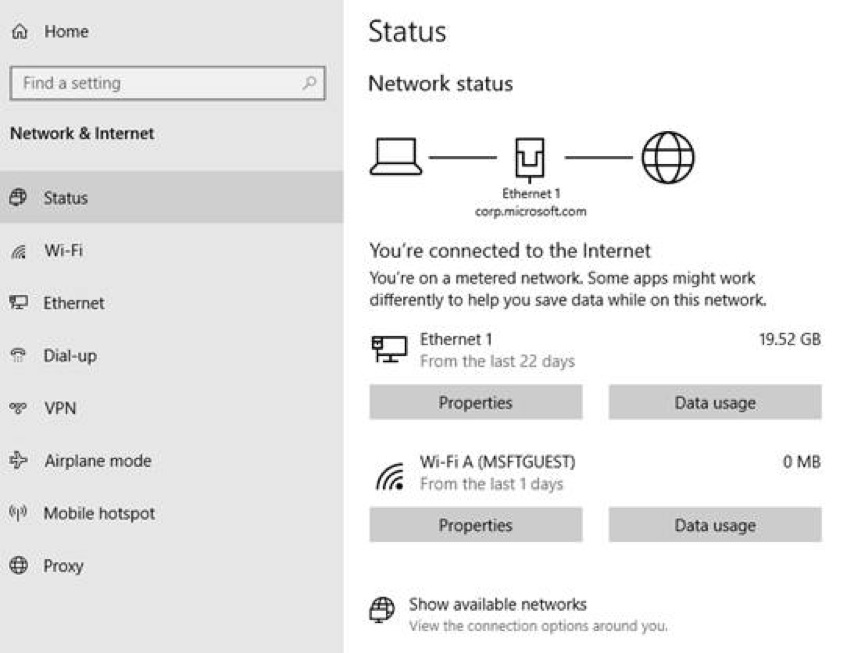This screenshot has height=653, width=865.
Task: Select the Status globe icon in sidebar
Action: (16, 197)
